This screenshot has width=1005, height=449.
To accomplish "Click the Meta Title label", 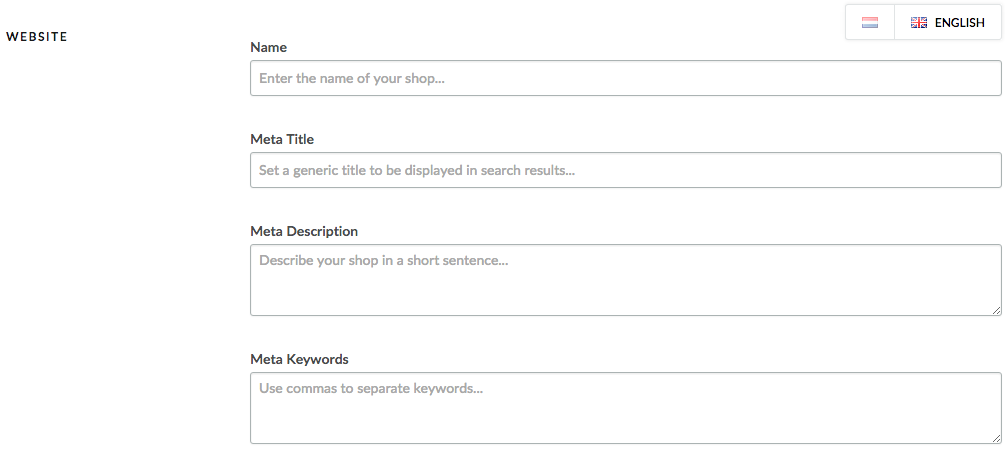I will tap(282, 139).
